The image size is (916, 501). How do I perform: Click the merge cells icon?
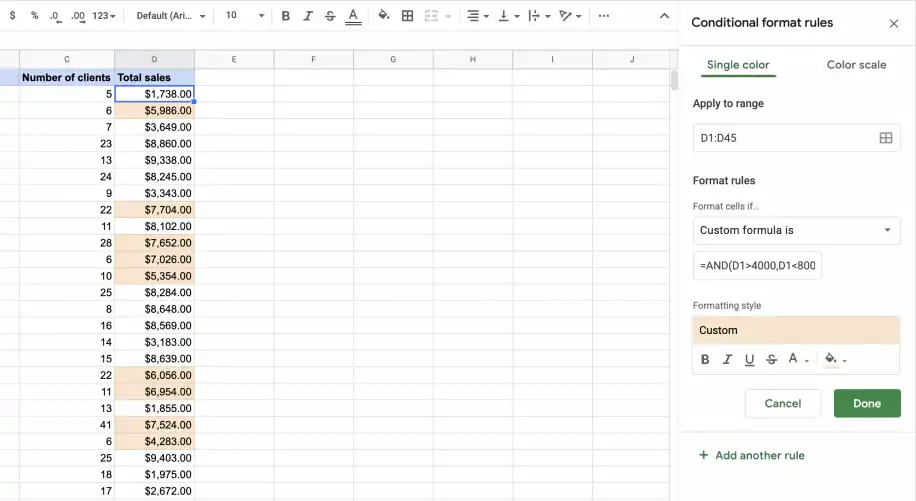pos(431,16)
